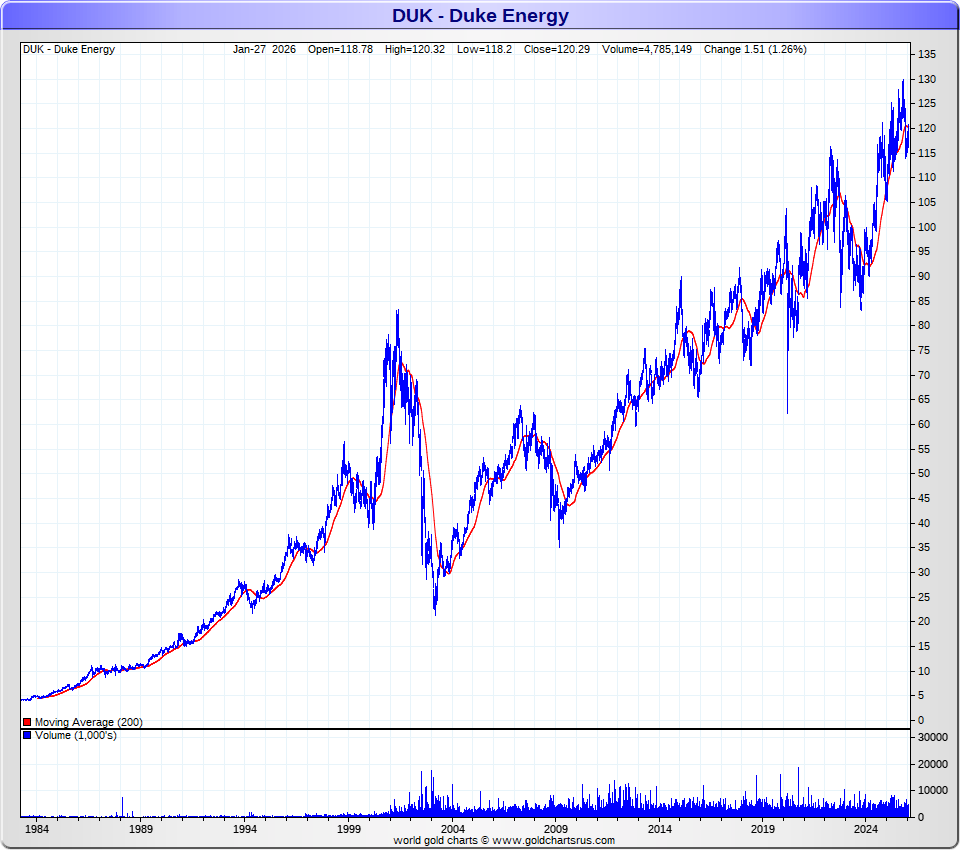Click the Open=118.78 value
The image size is (960, 850).
point(340,49)
